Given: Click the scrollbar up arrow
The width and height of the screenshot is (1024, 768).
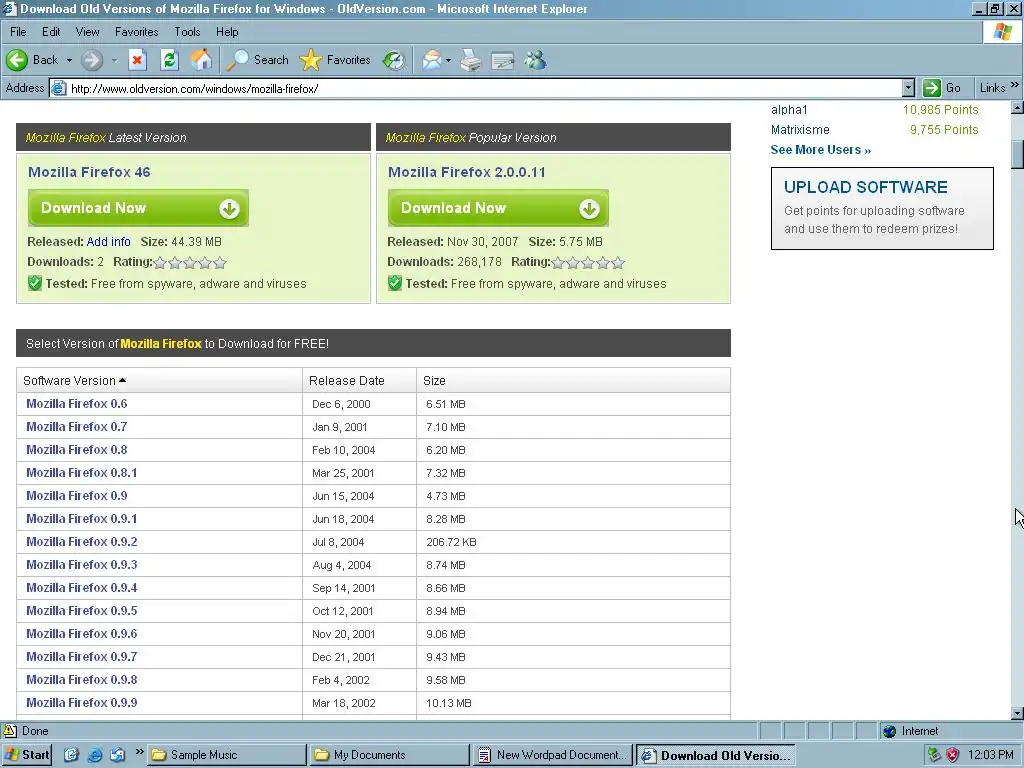Looking at the screenshot, I should [1017, 108].
